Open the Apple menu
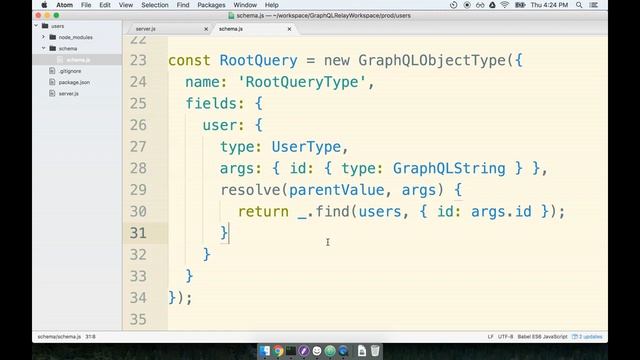This screenshot has width=640, height=360. tap(44, 5)
